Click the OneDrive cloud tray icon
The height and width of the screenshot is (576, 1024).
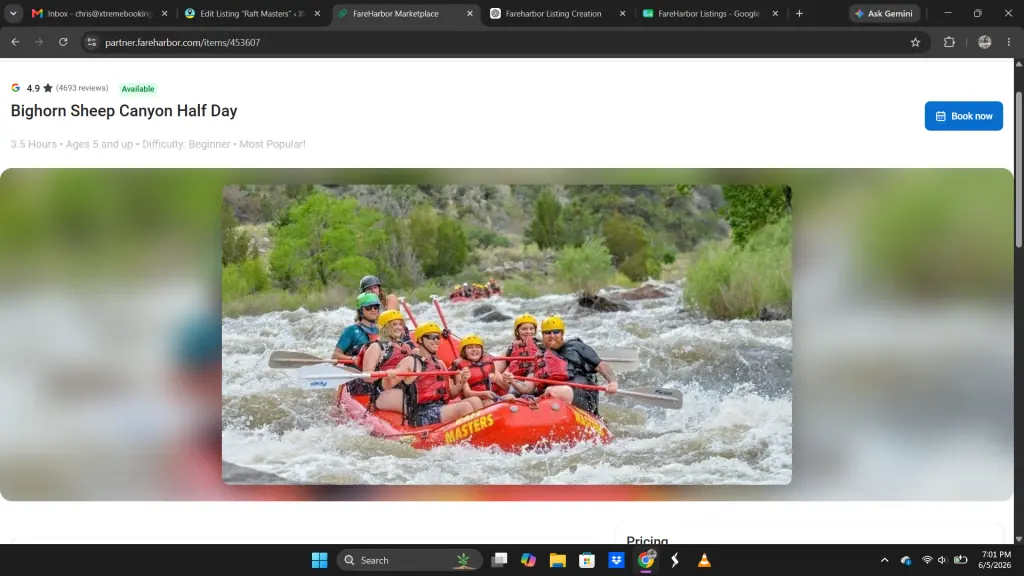coord(906,560)
